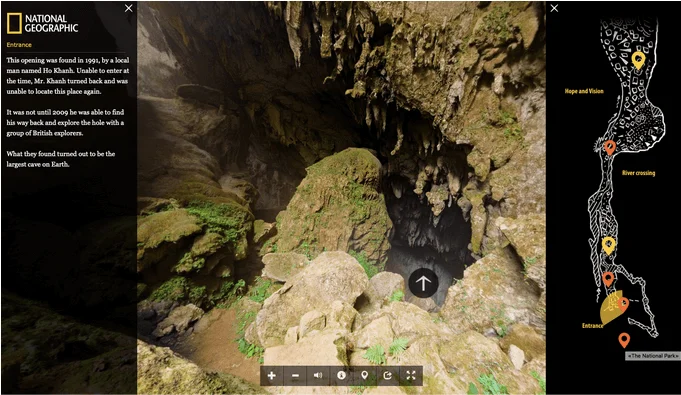Enter fullscreen with the expand-arrows icon

tap(411, 375)
